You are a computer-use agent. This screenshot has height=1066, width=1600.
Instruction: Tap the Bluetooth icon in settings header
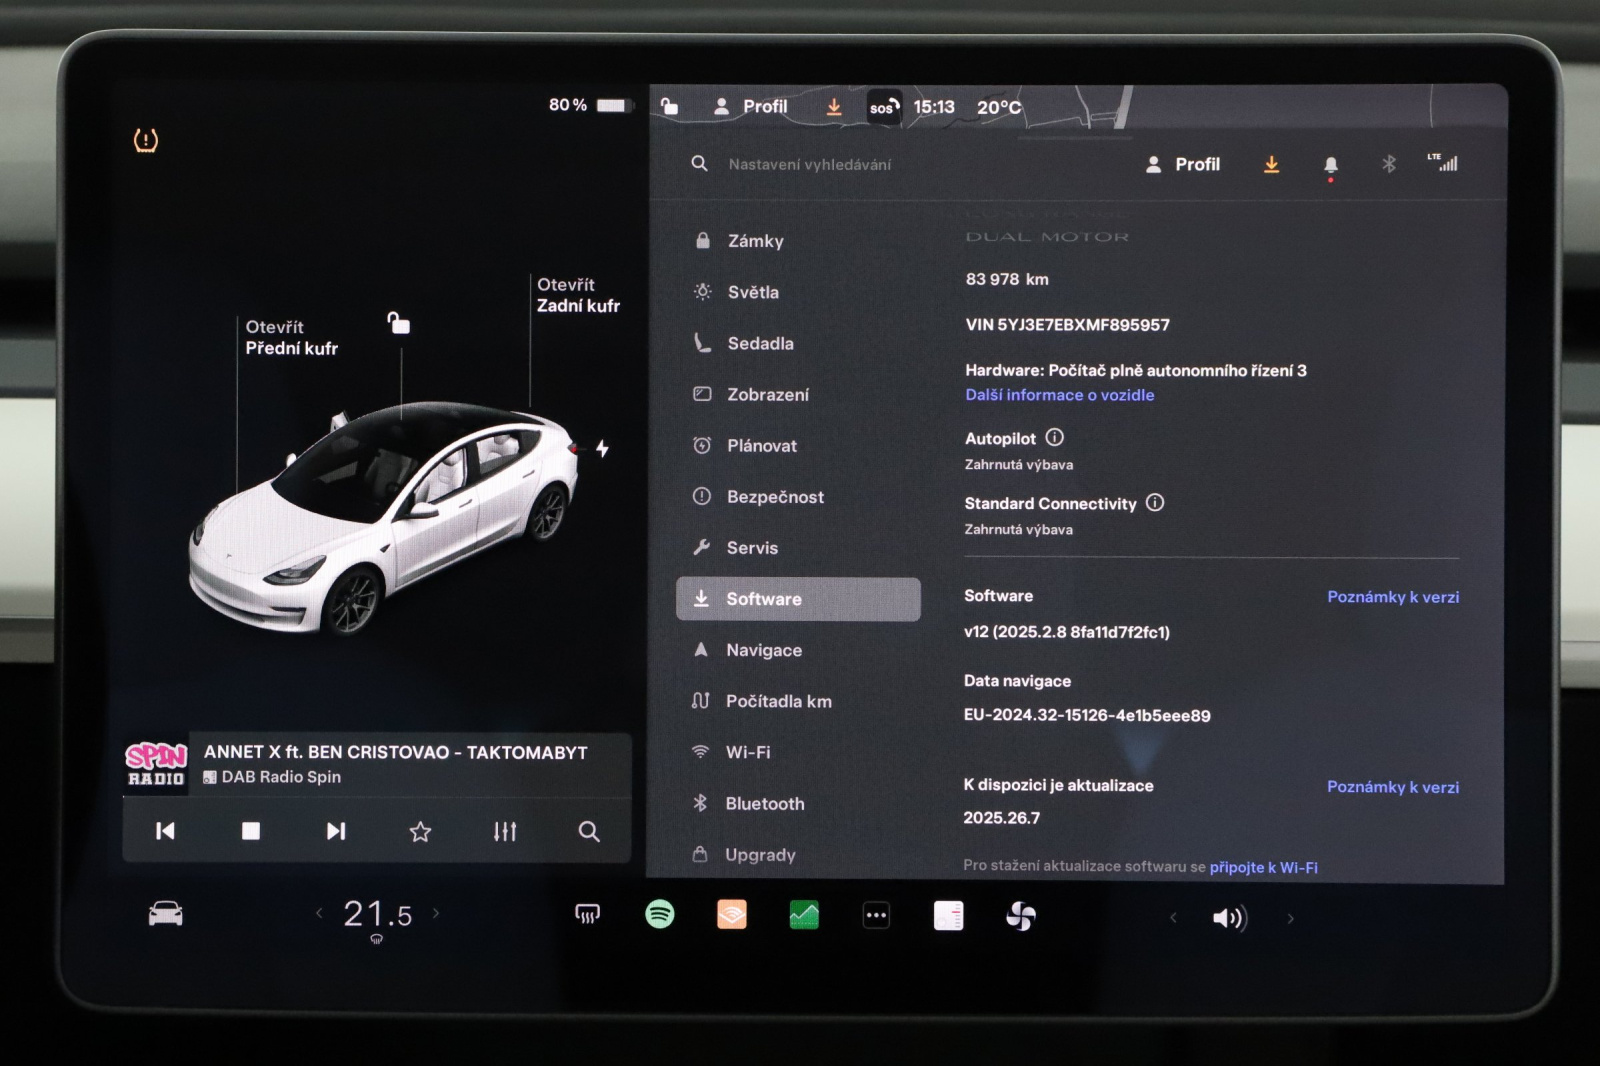click(1388, 164)
